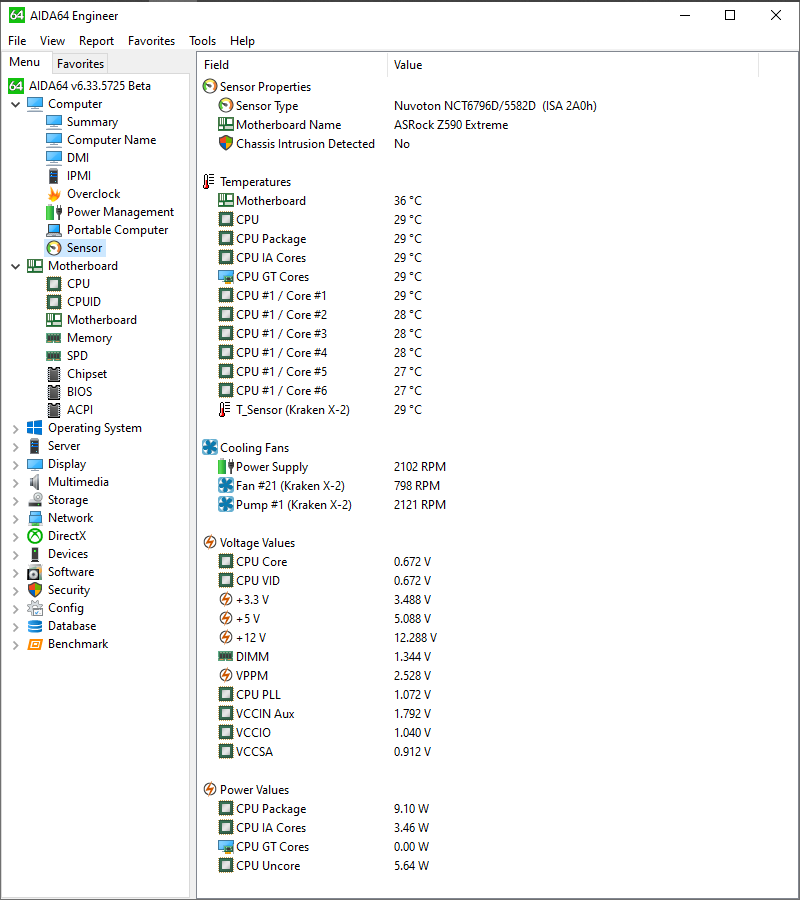Click the Multimedia speaker icon
This screenshot has width=800, height=900.
point(35,482)
